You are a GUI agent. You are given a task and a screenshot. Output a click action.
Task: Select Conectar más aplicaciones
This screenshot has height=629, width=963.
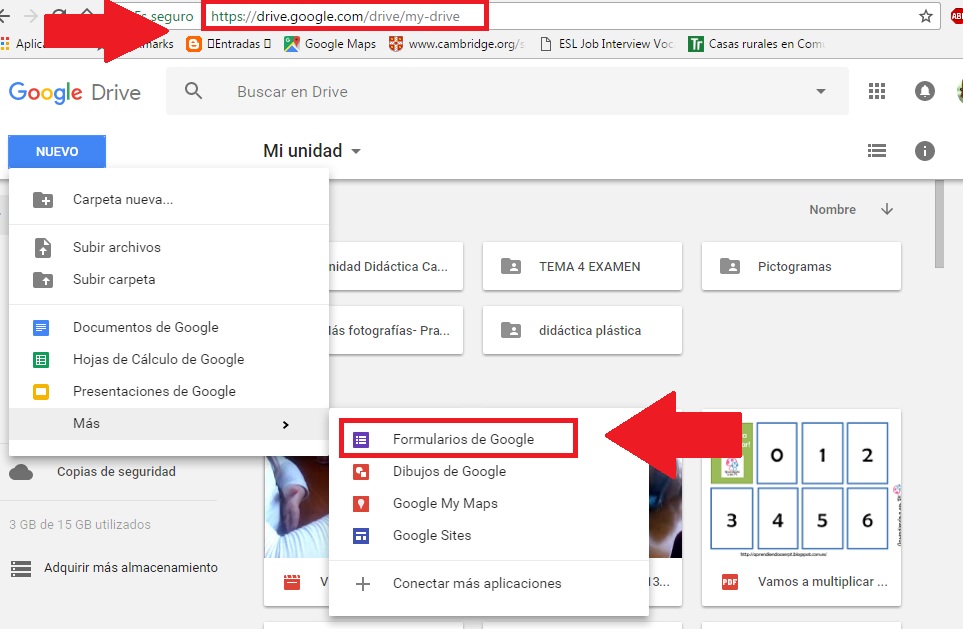pos(489,584)
